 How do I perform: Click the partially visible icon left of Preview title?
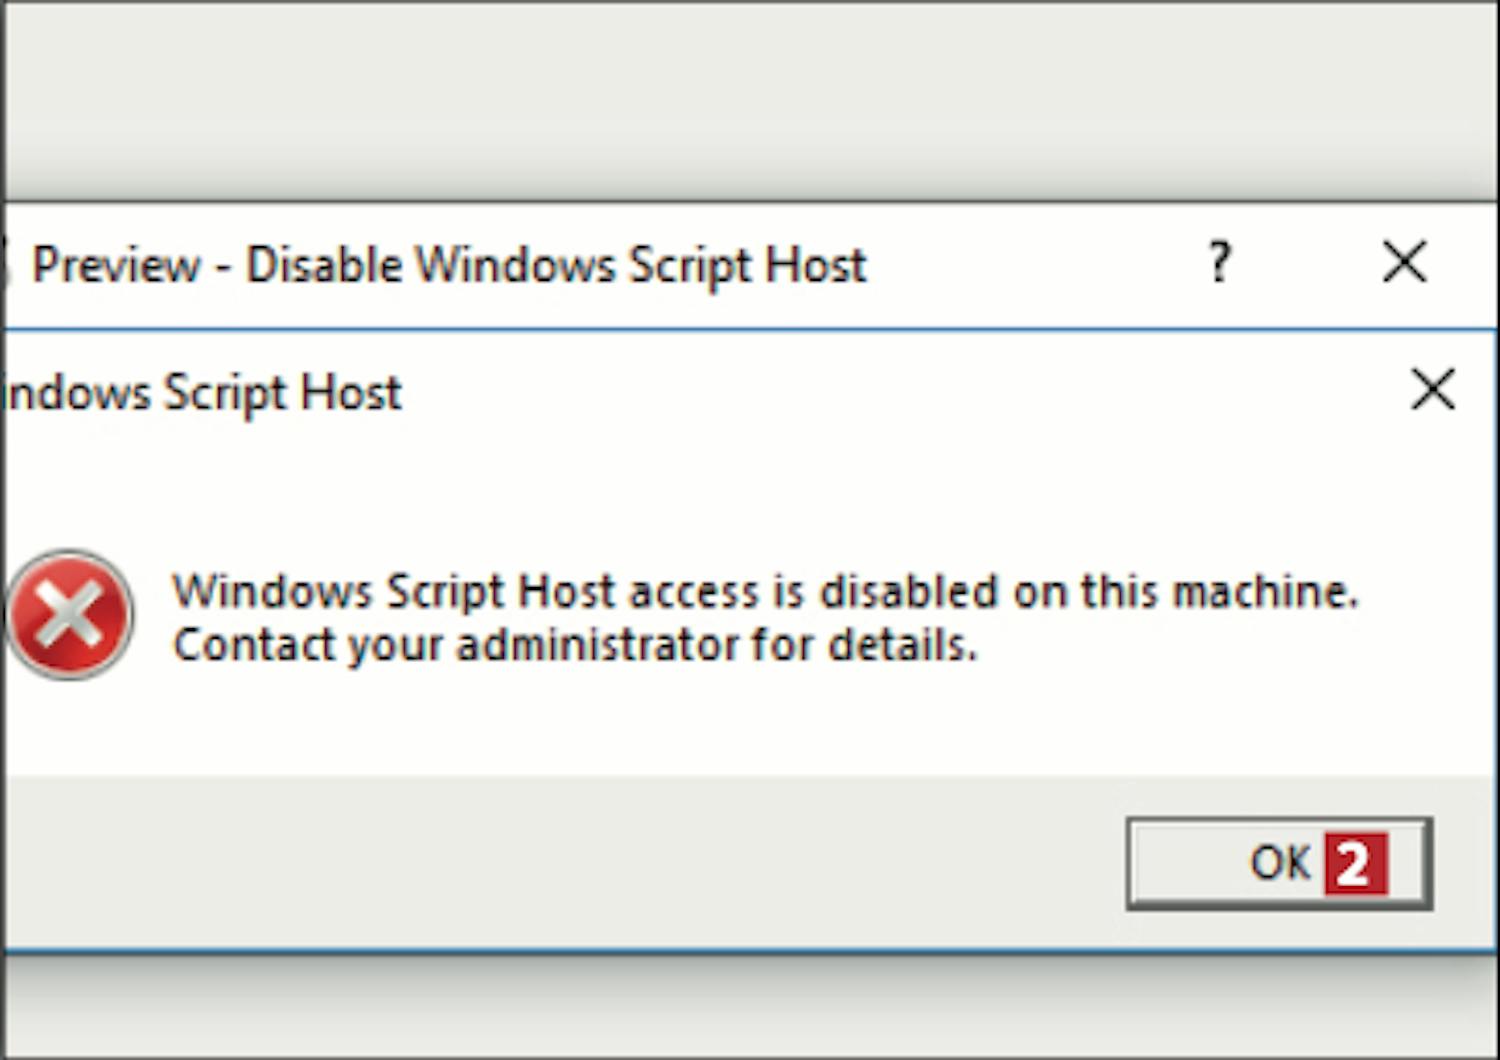point(5,264)
